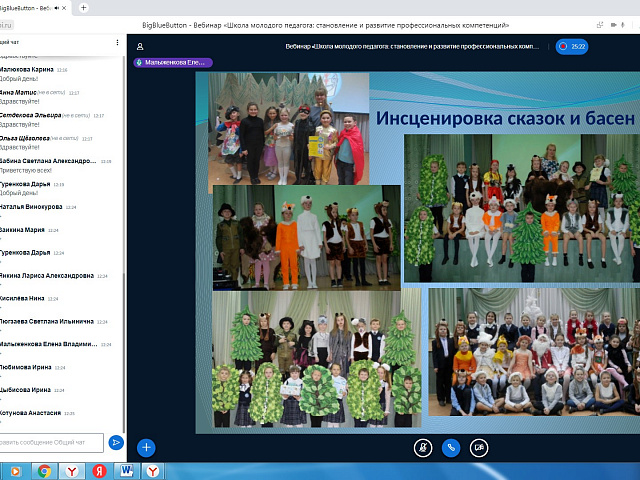640x480 pixels.
Task: Toggle webcam sharing button
Action: tap(479, 448)
